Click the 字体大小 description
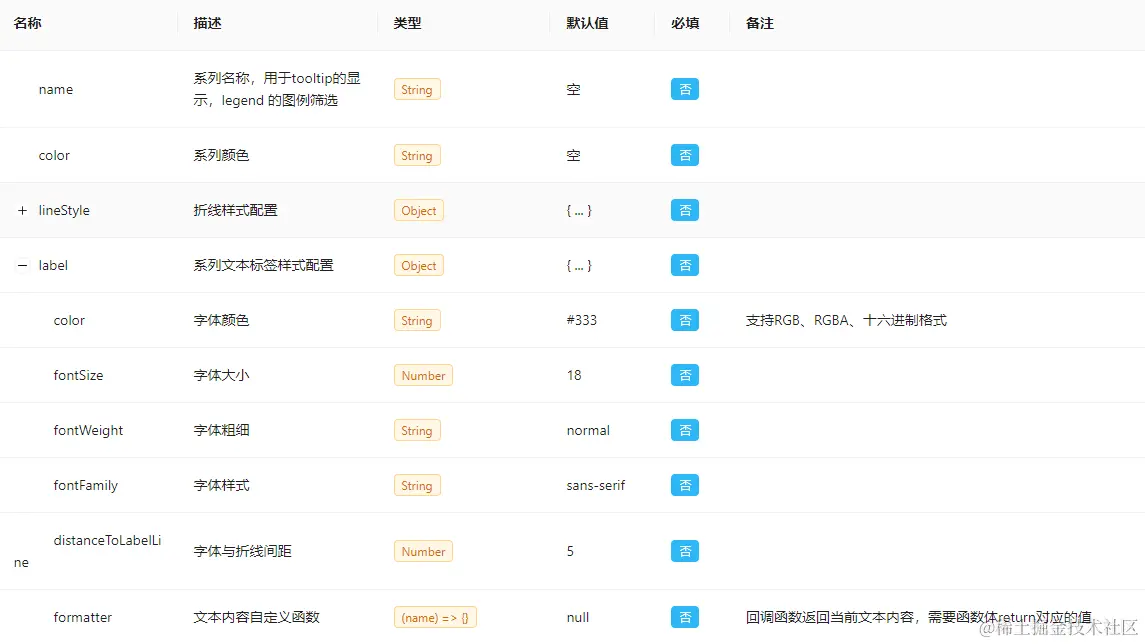This screenshot has width=1145, height=644. click(221, 375)
